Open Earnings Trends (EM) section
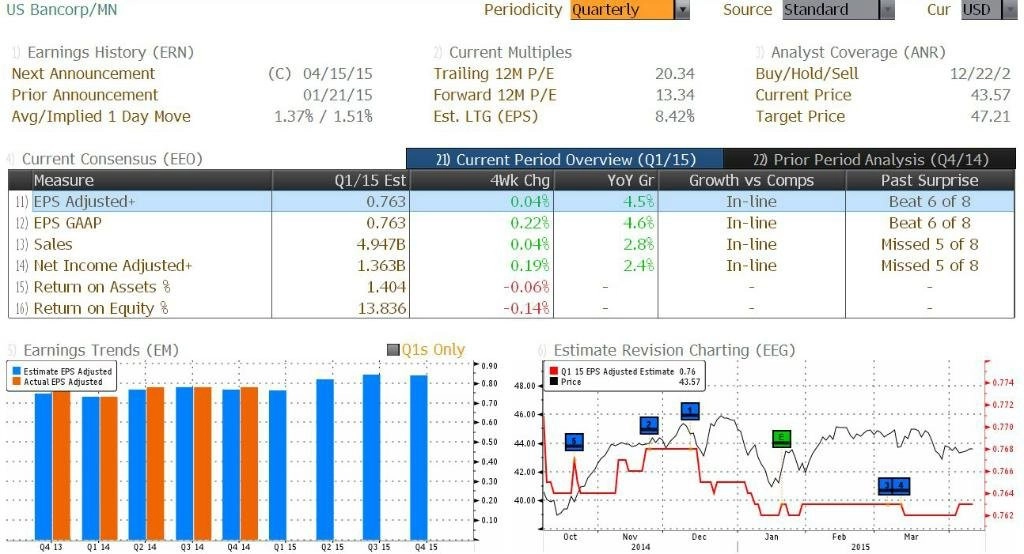 pyautogui.click(x=101, y=350)
